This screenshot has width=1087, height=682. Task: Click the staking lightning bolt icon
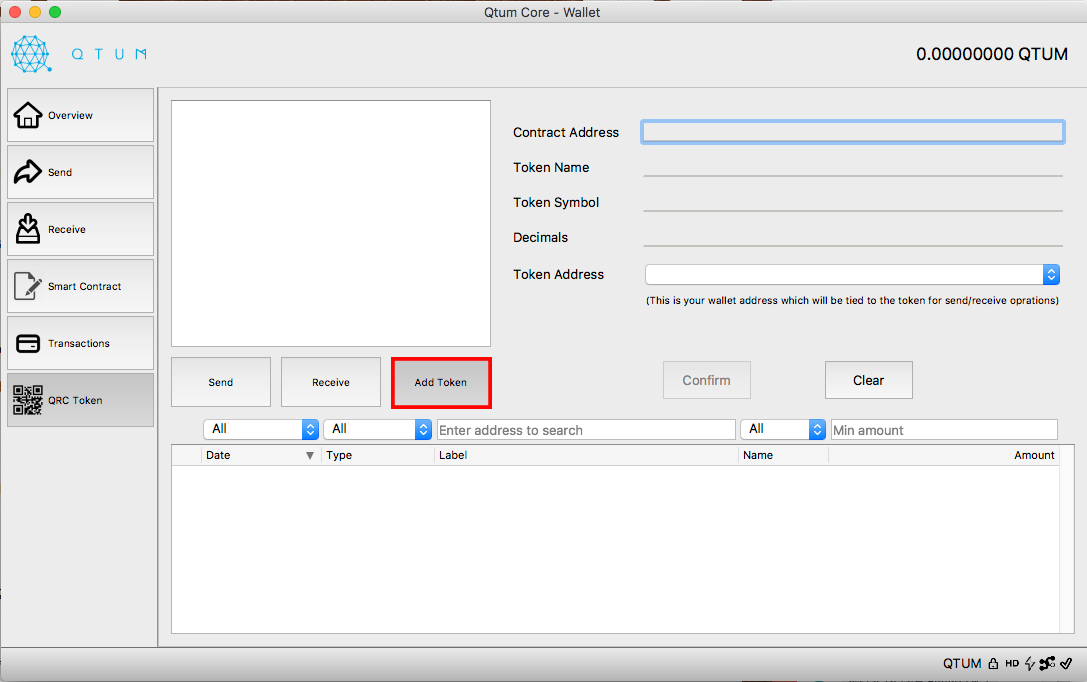pos(1029,663)
